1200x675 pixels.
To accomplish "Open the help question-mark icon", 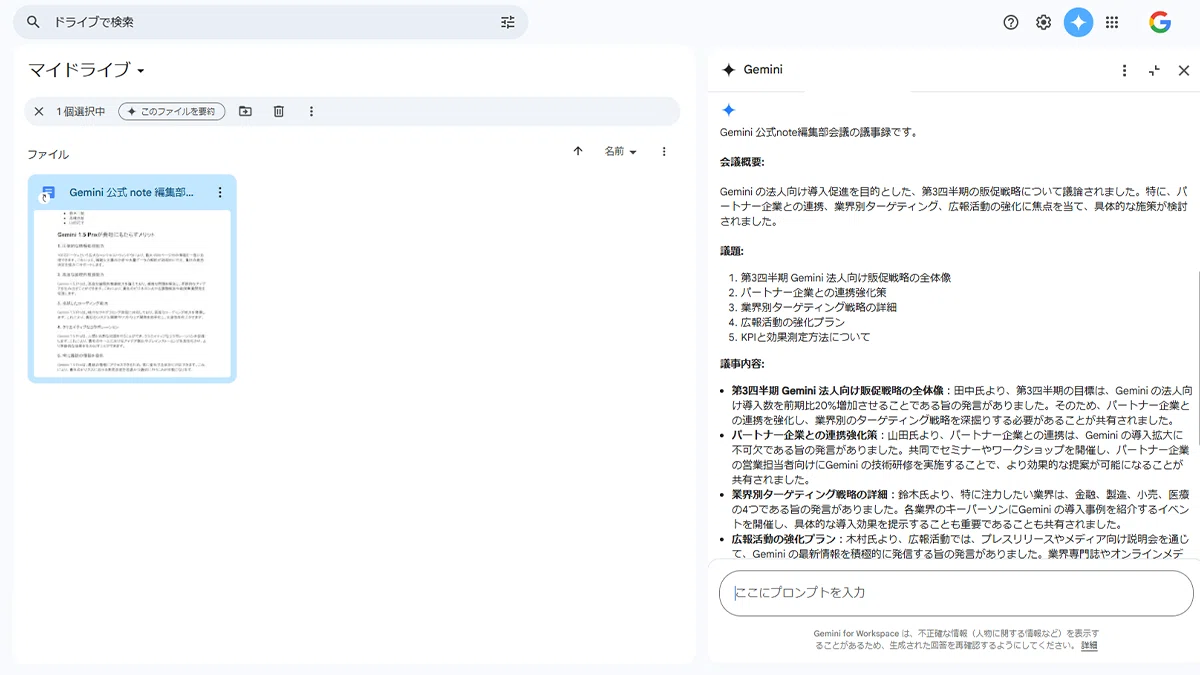I will click(1011, 22).
